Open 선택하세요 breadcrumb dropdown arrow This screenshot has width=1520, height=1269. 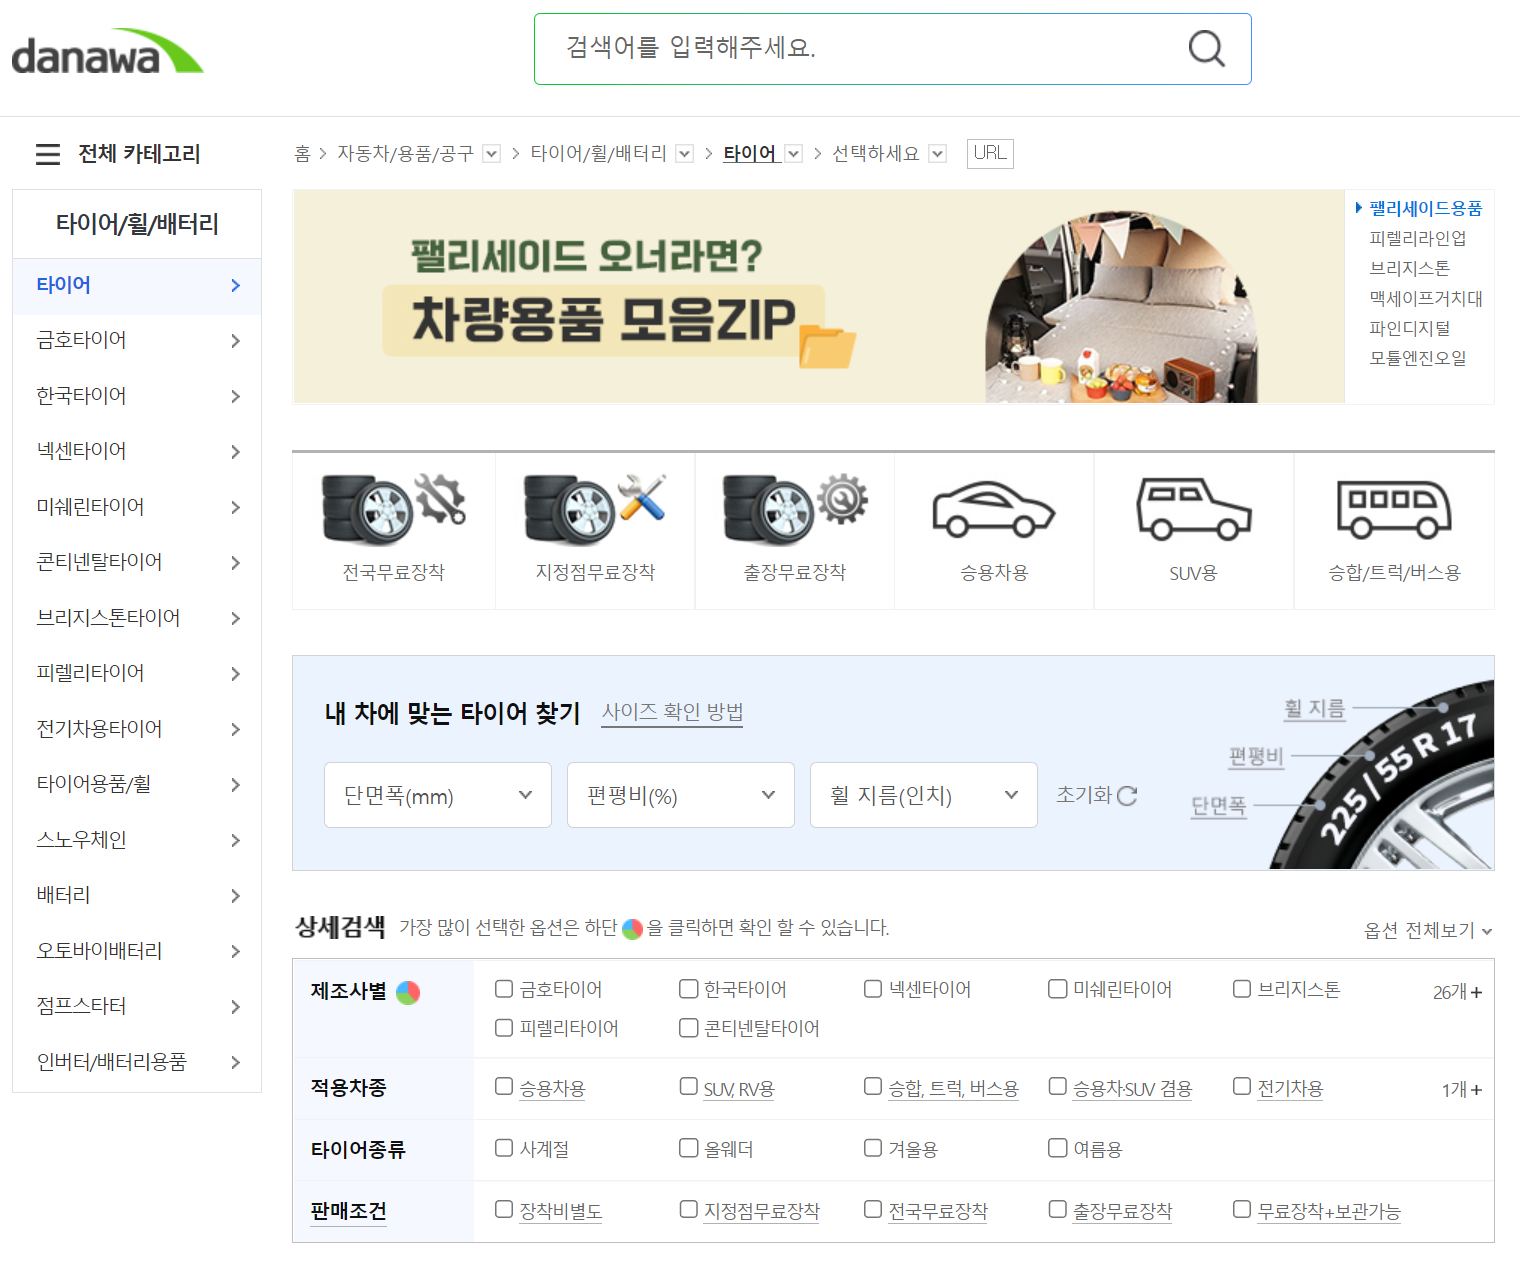pyautogui.click(x=938, y=154)
